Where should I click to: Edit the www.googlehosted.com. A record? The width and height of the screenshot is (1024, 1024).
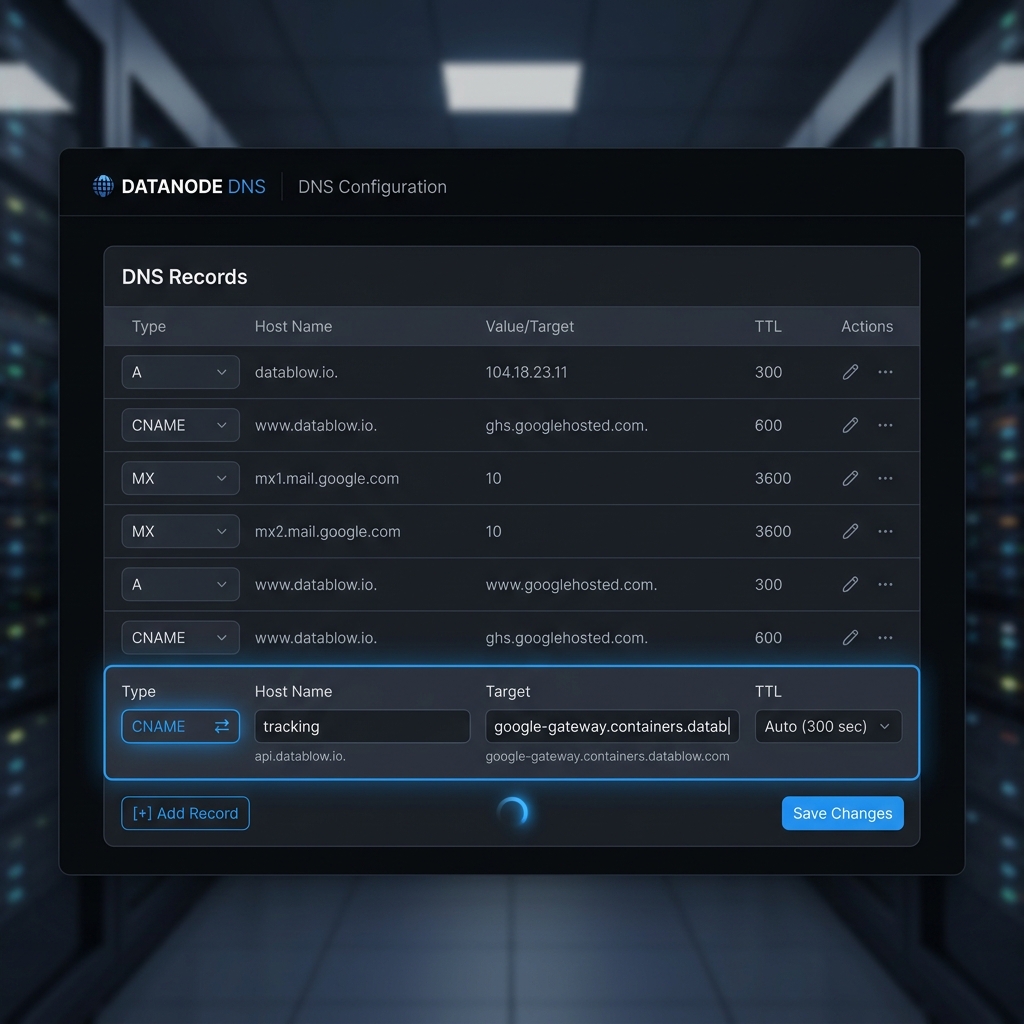coord(850,584)
